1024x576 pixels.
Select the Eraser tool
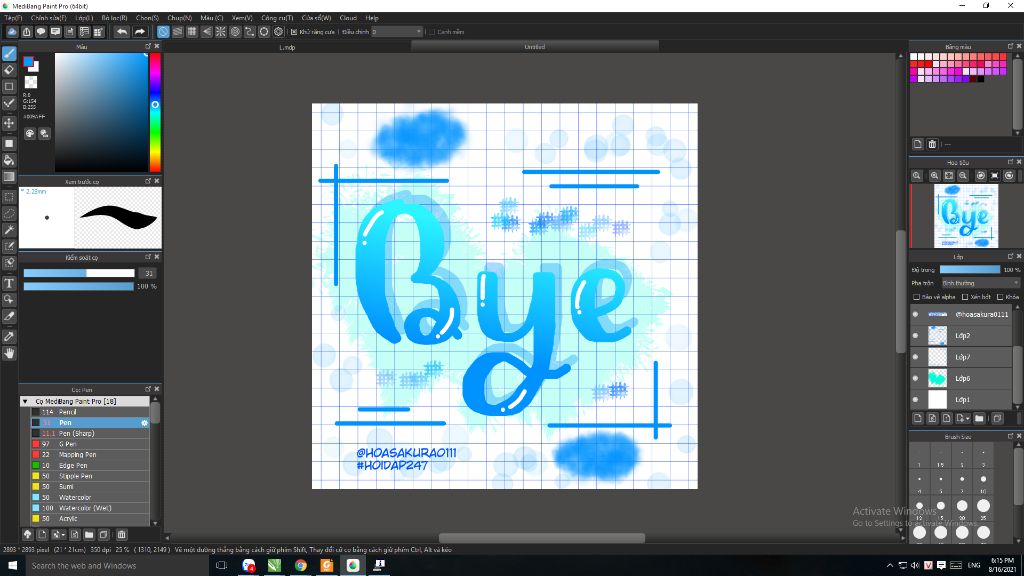[9, 70]
